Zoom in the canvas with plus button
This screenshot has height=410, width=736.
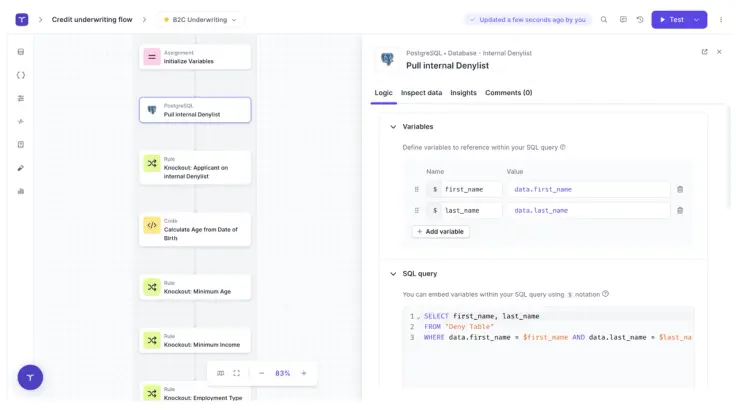pos(304,373)
